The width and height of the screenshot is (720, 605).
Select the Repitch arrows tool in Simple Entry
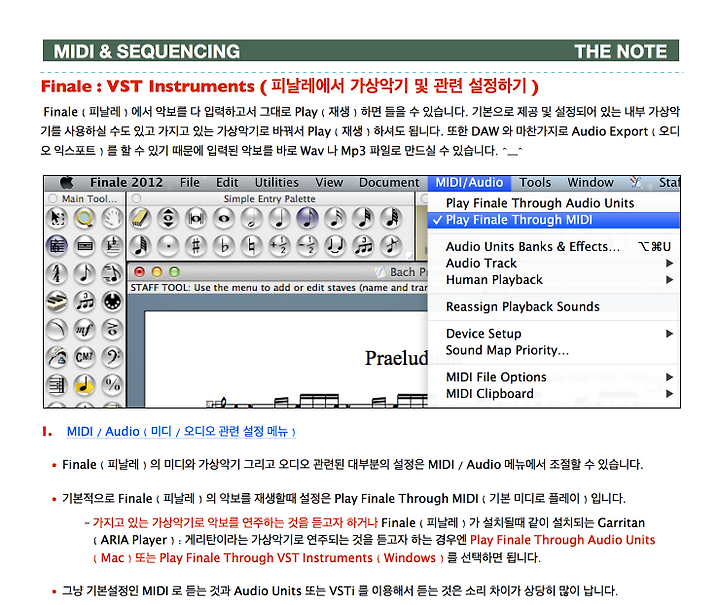coord(169,218)
